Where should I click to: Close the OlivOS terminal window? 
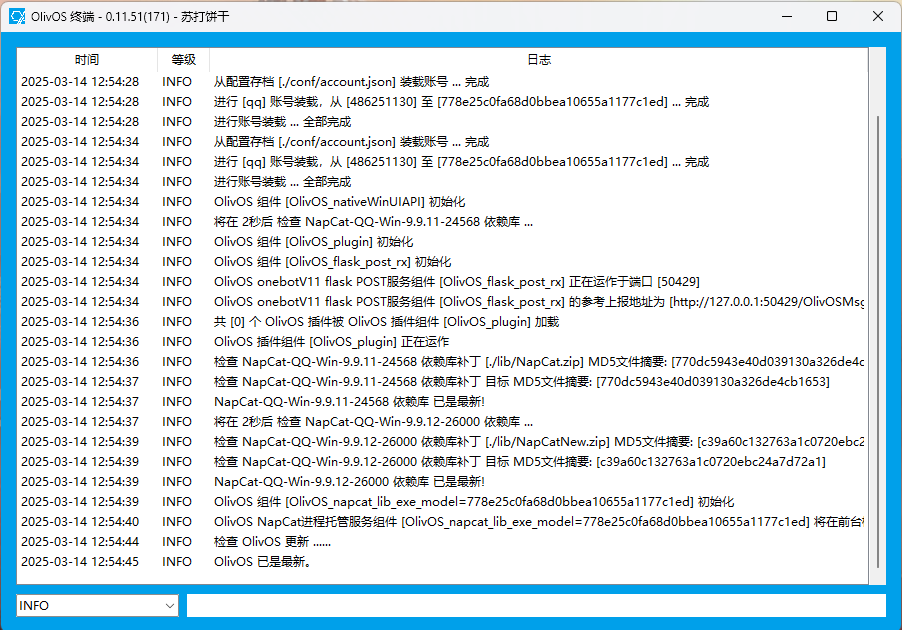[x=877, y=16]
